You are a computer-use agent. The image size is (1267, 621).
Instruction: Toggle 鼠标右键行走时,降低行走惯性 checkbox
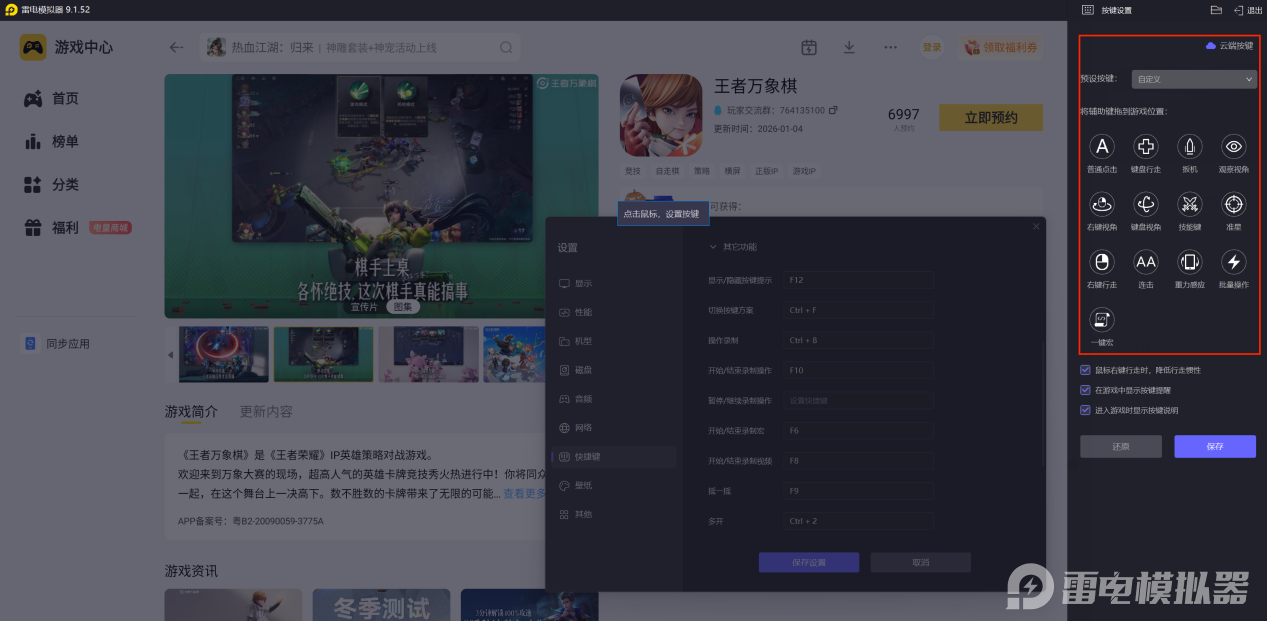[1086, 370]
